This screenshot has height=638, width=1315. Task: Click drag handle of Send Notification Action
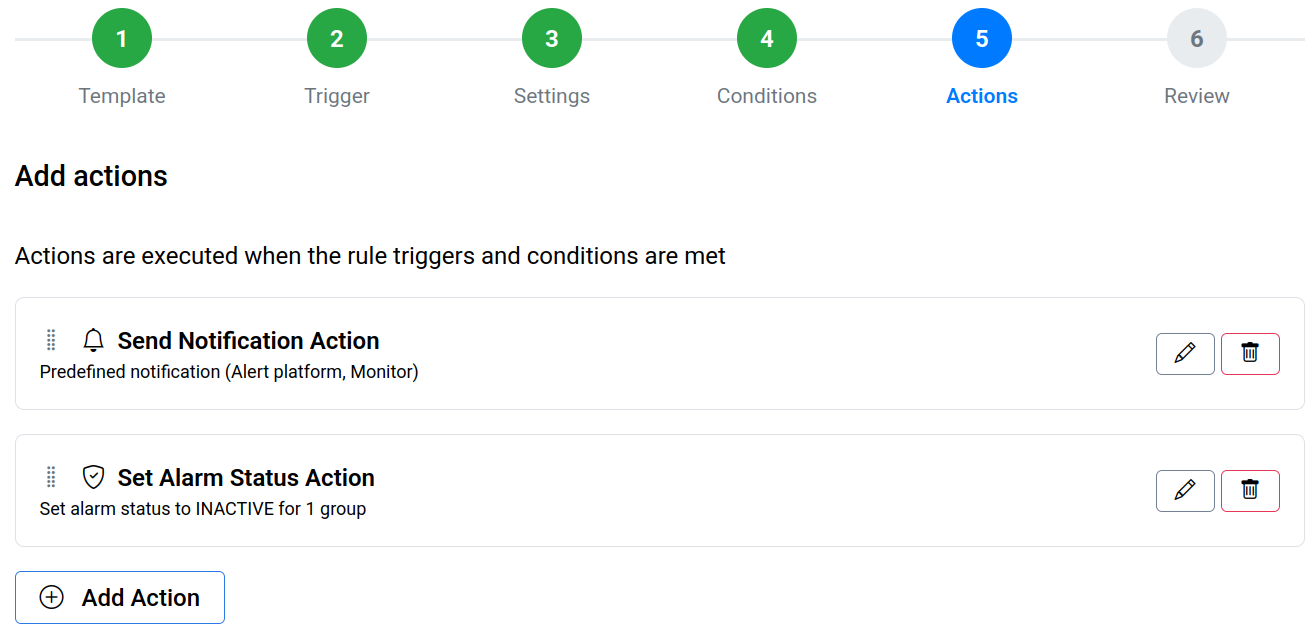(x=52, y=341)
